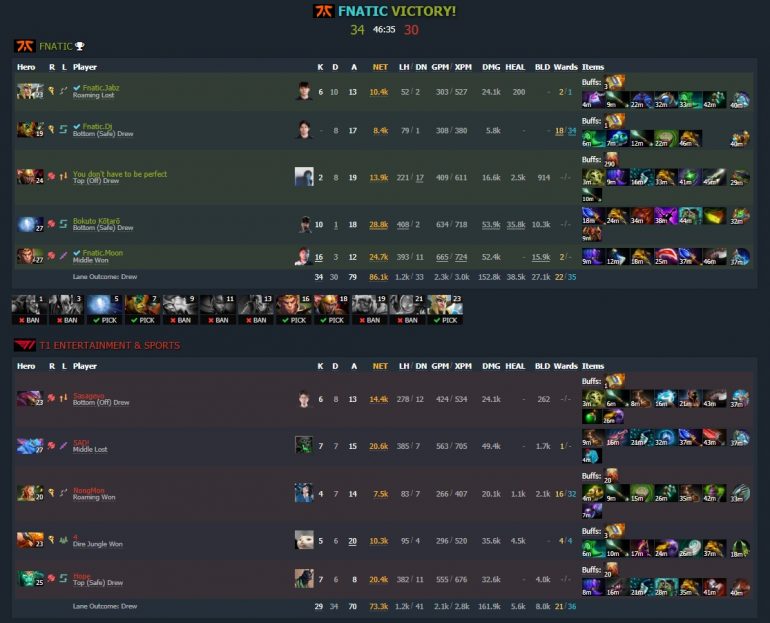Click the trophy icon next to FNATIC

tap(80, 47)
